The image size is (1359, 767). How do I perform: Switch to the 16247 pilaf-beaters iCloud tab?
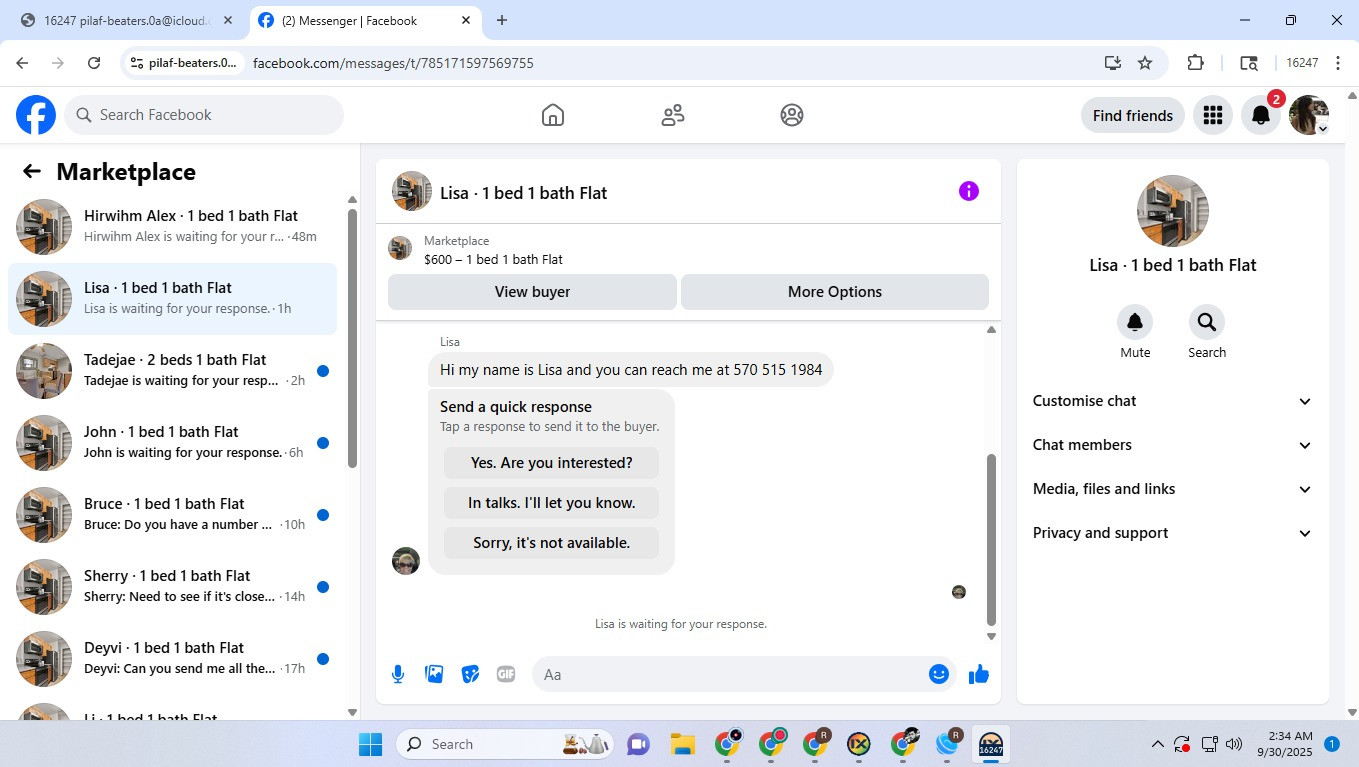point(127,20)
